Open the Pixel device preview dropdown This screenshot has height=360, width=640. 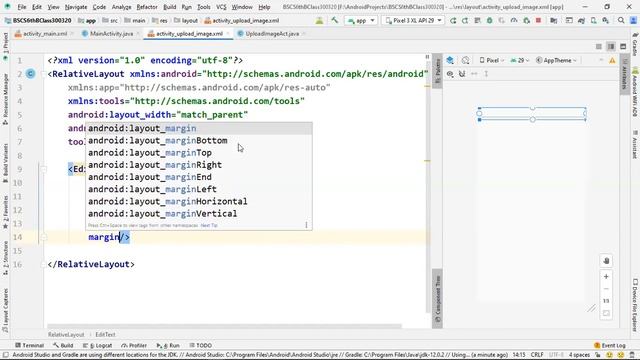(492, 60)
